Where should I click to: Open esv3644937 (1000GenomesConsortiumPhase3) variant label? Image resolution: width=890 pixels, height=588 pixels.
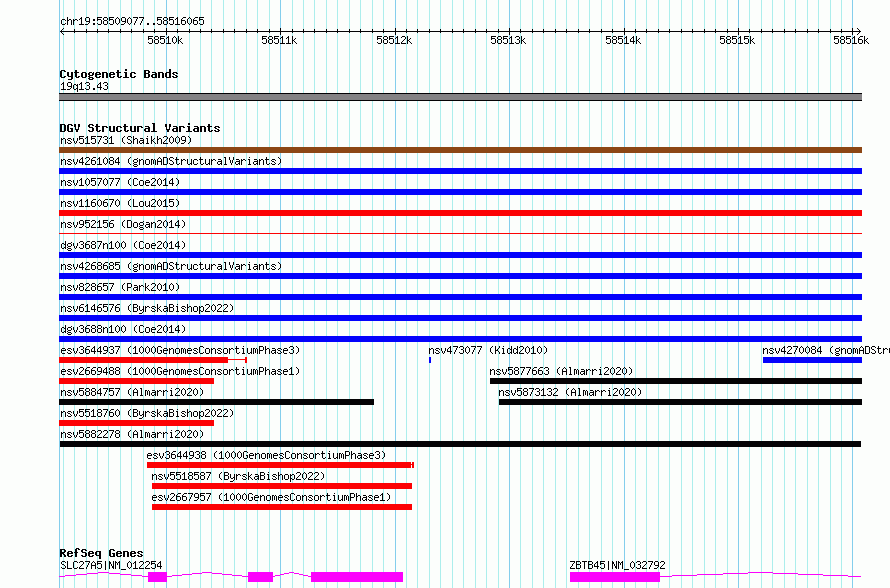click(180, 350)
